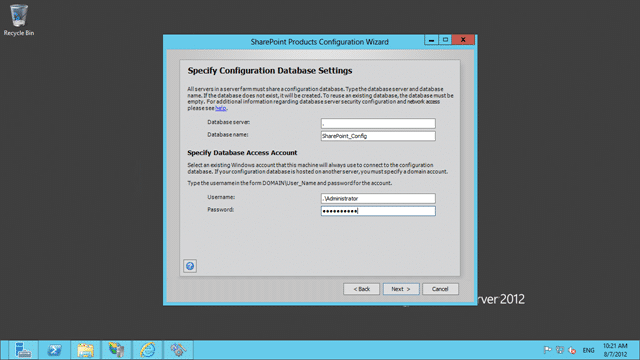The height and width of the screenshot is (360, 640).
Task: Click the Specify Configuration Database Settings heading
Action: point(269,71)
